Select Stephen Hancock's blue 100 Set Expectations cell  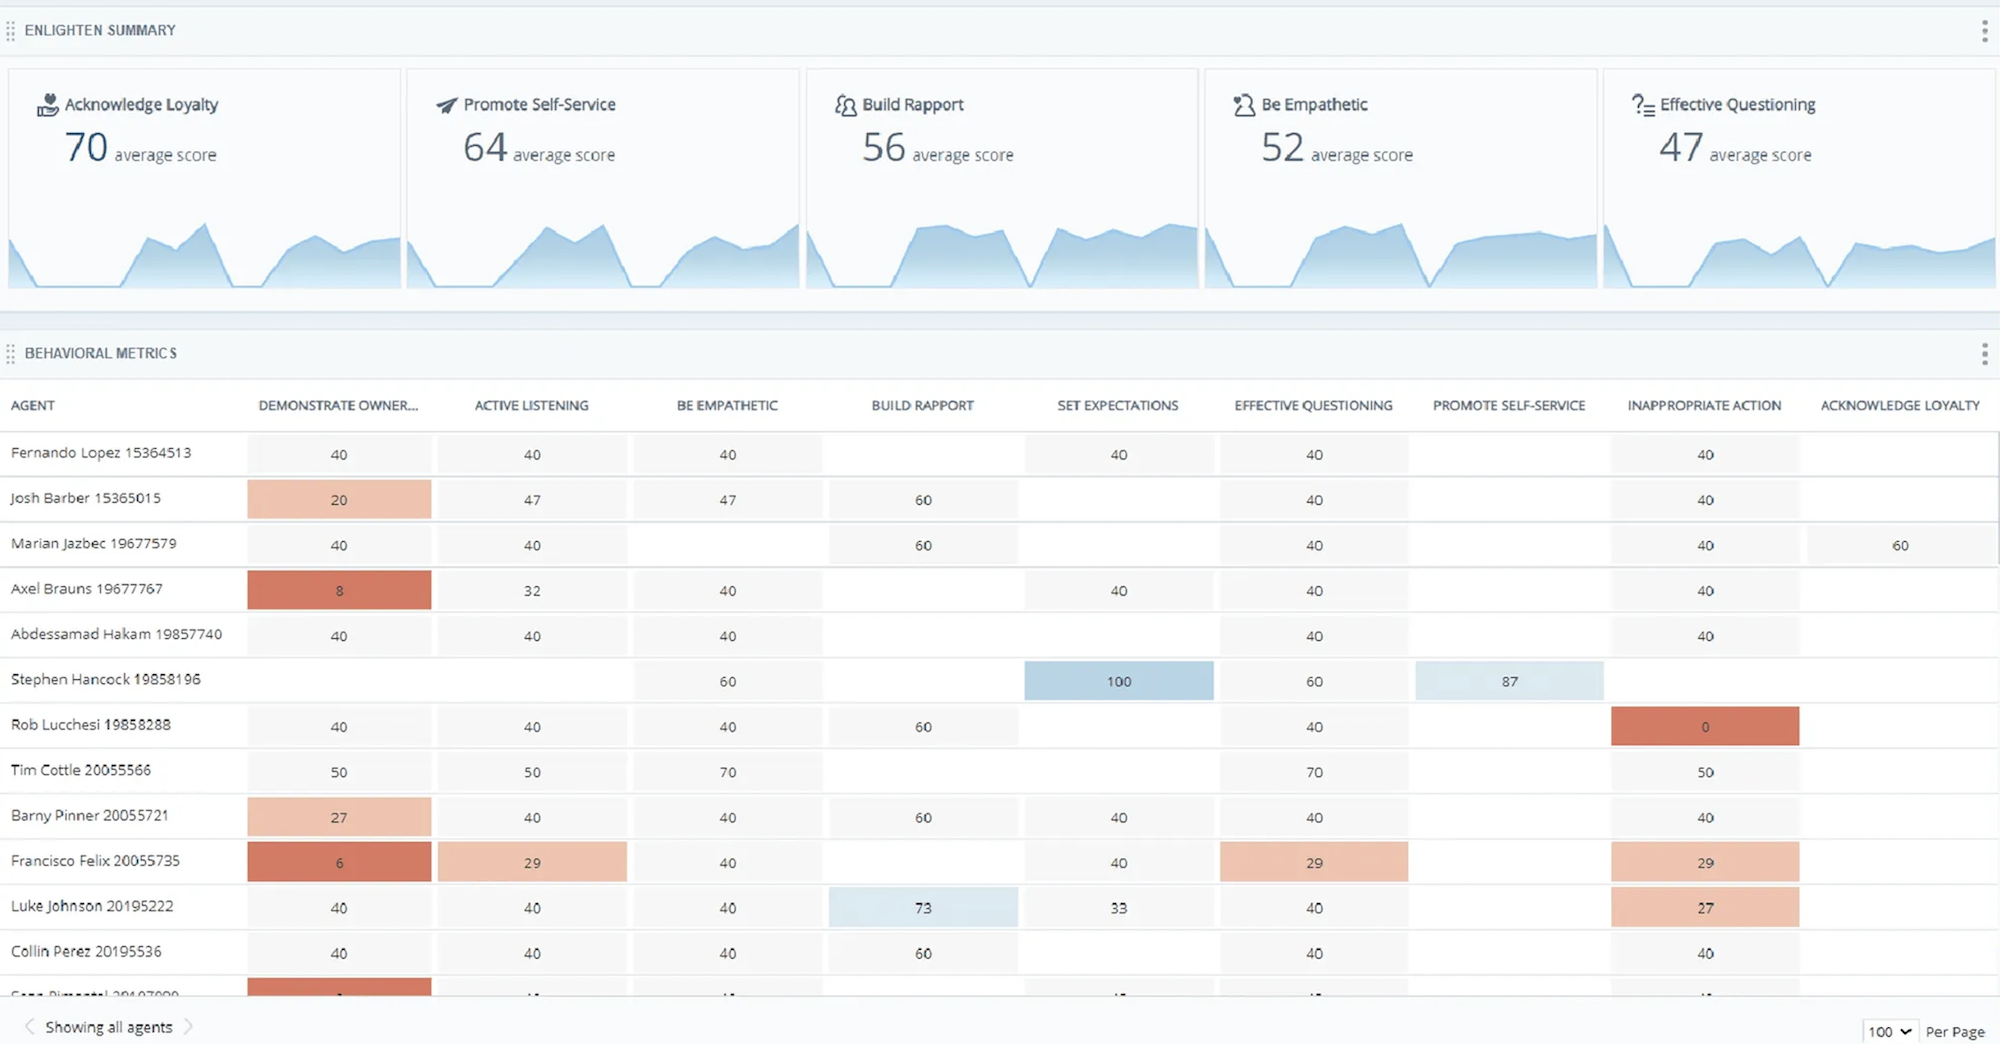tap(1119, 681)
